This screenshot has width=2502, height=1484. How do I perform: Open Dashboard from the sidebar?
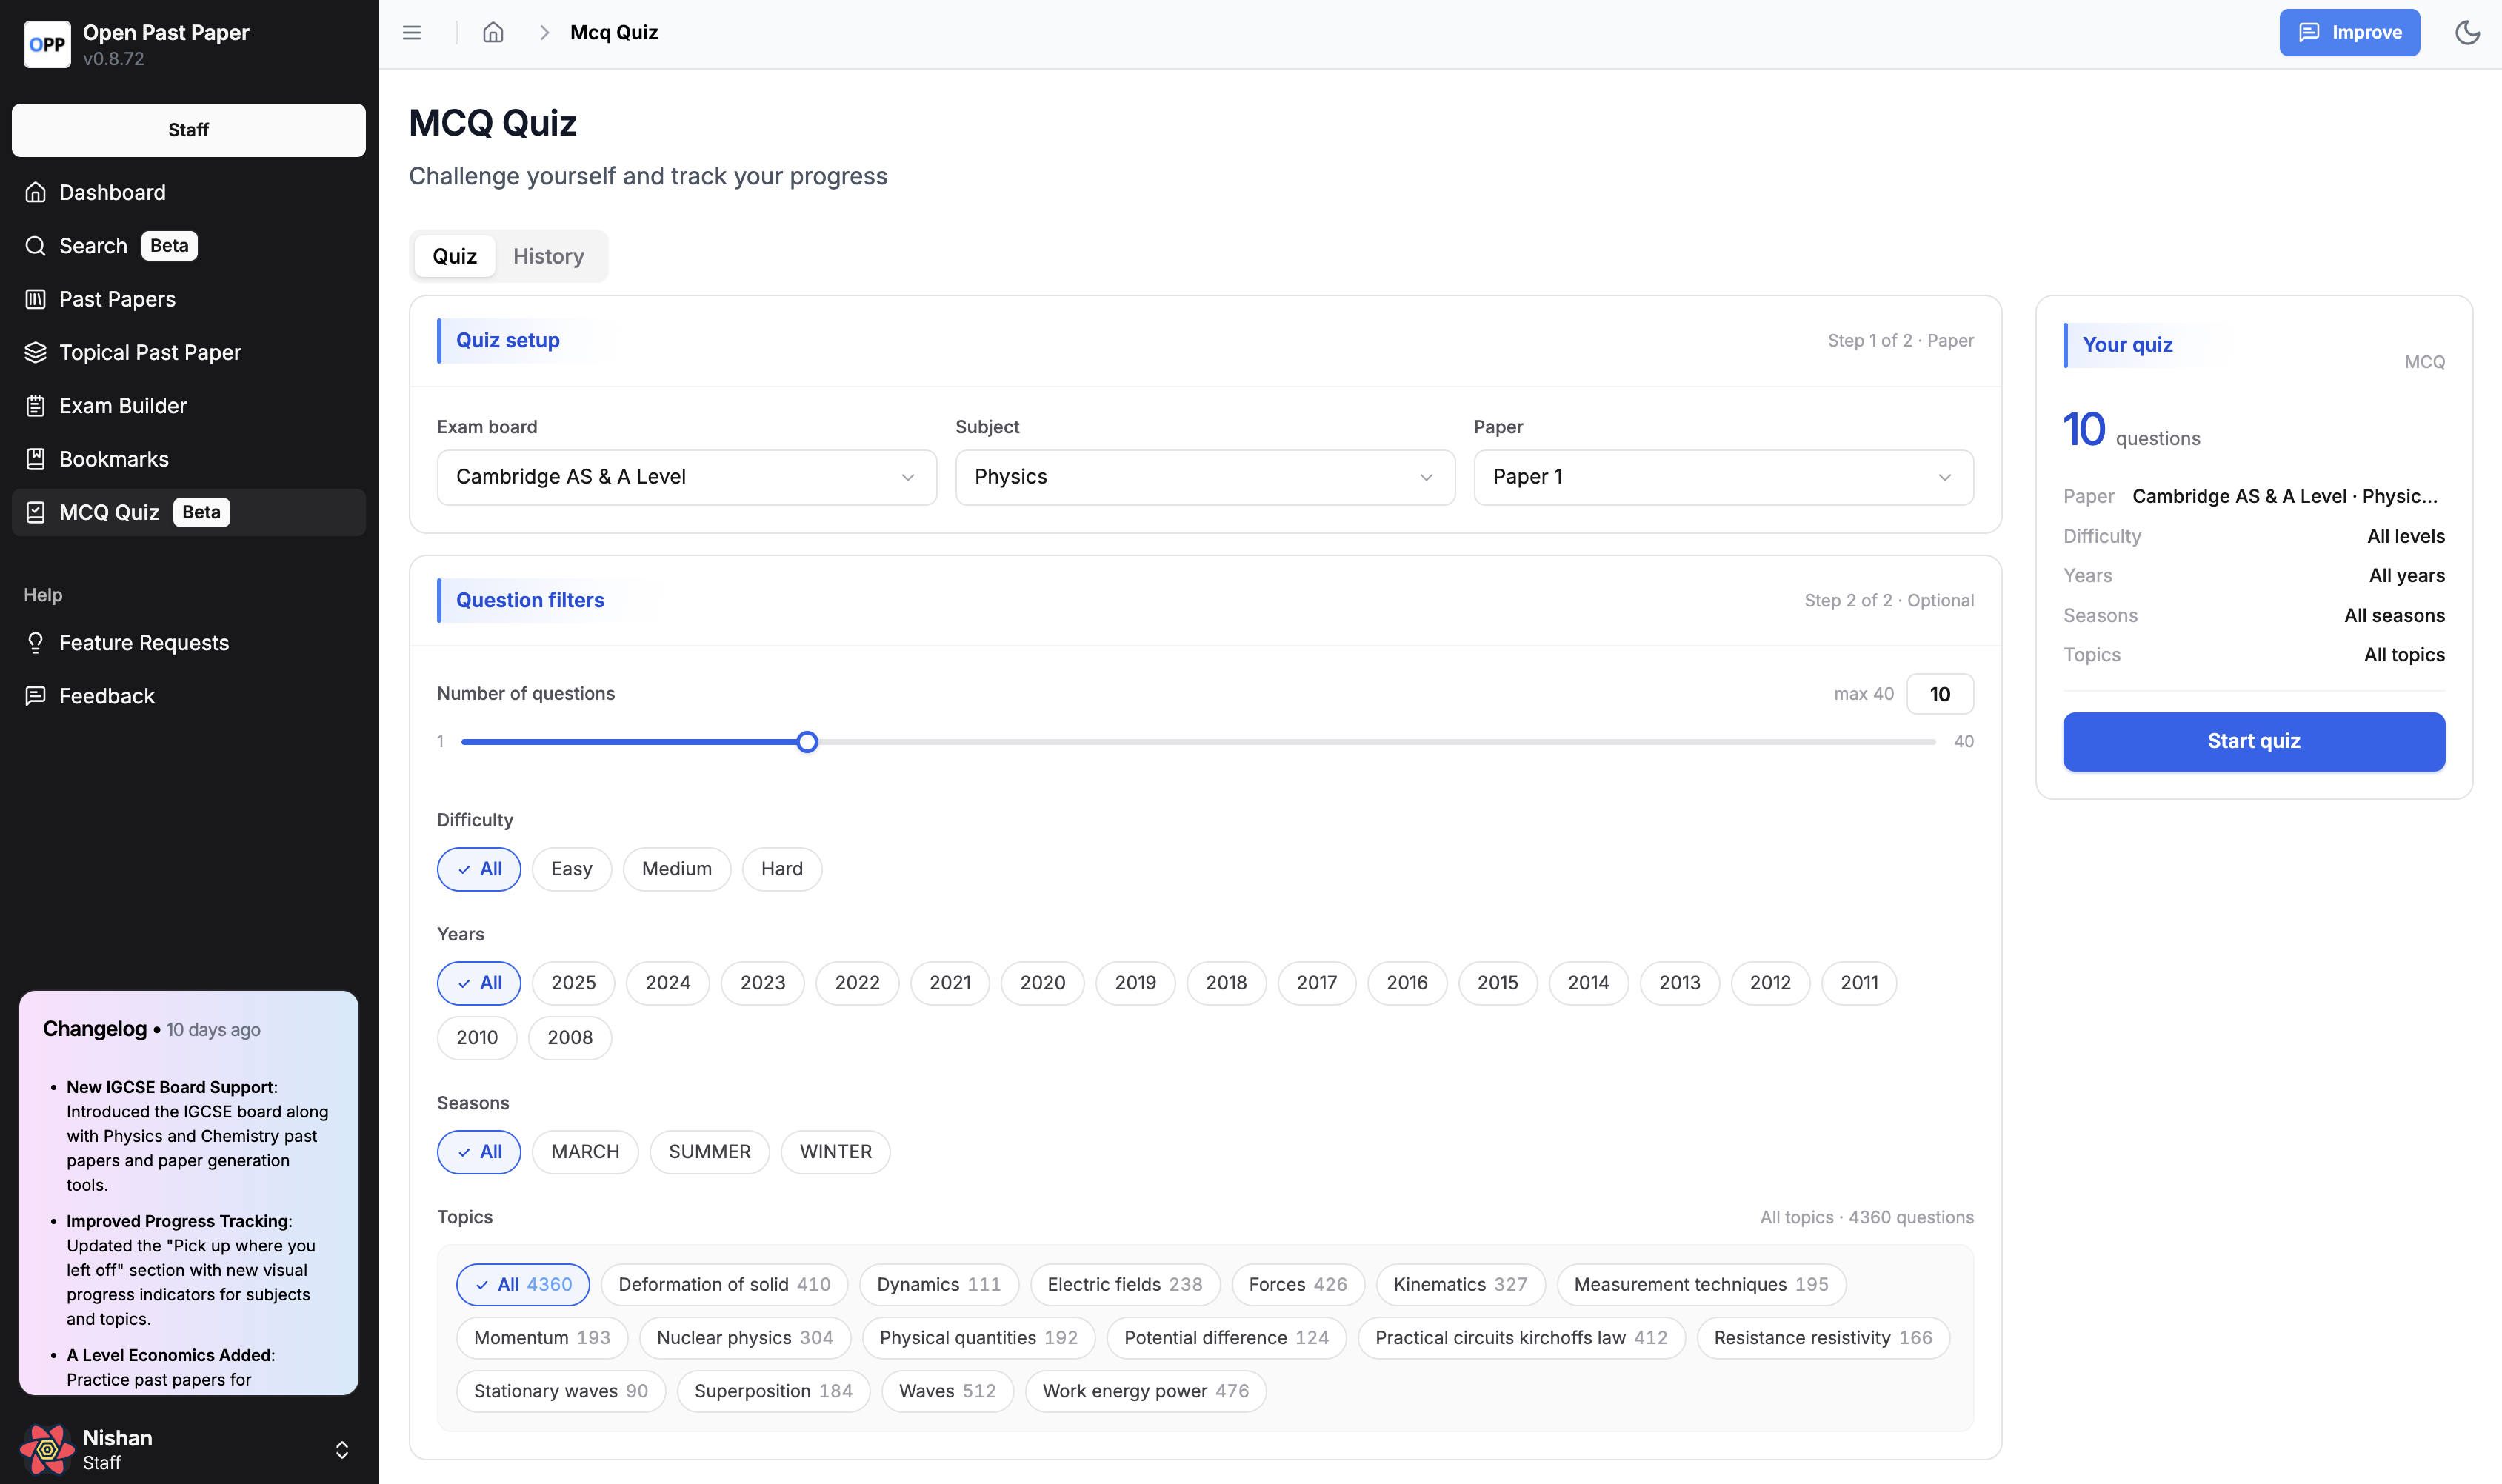tap(189, 192)
